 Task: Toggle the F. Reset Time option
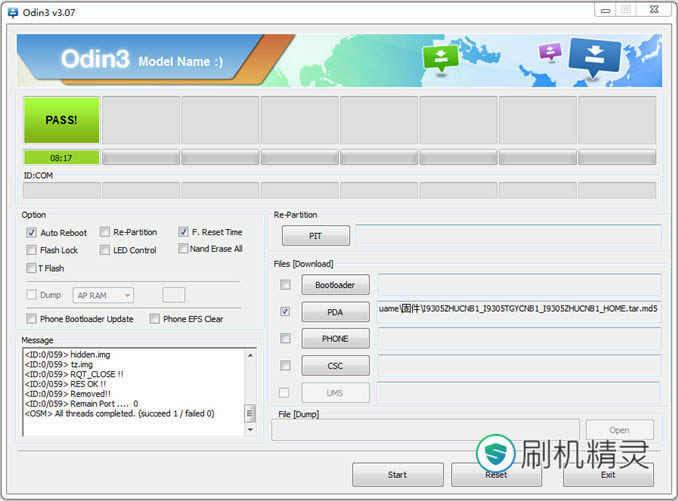pos(183,232)
